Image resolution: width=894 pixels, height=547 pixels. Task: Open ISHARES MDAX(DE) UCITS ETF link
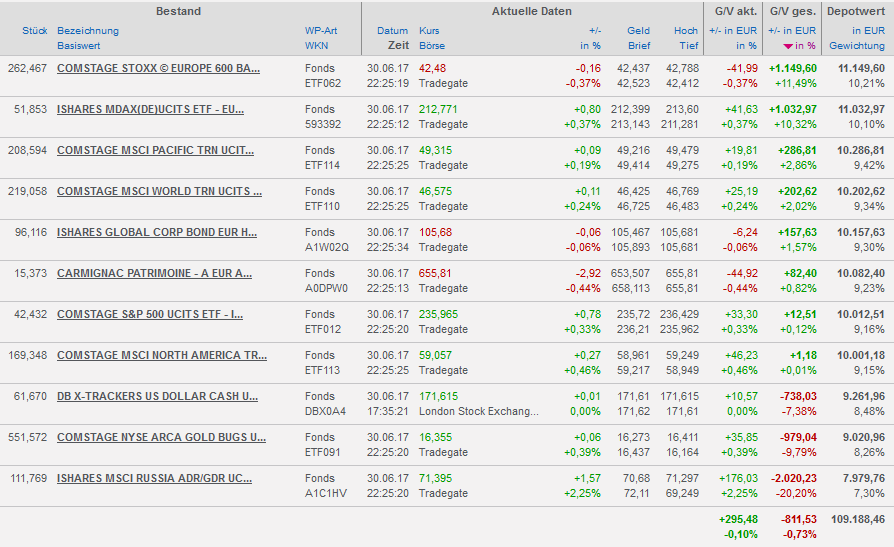tap(150, 109)
